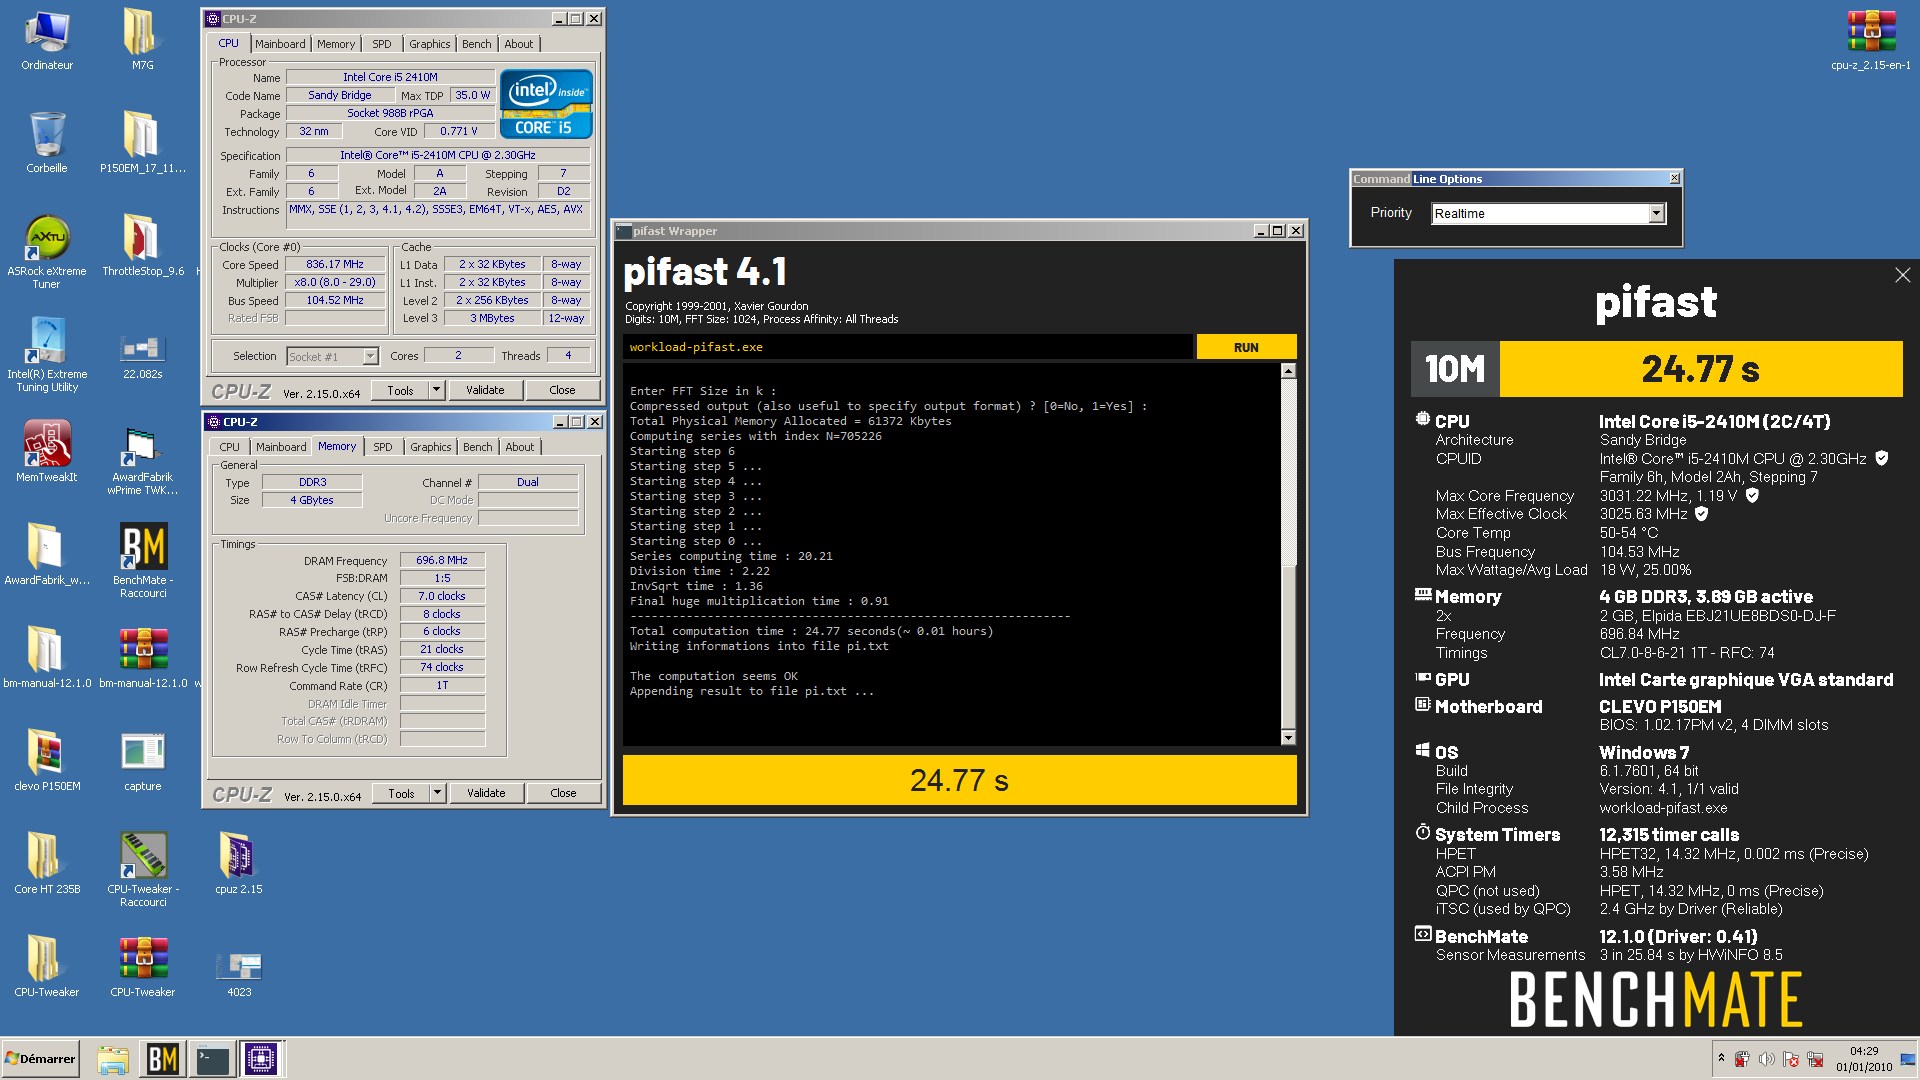Open the About tab in the upper CPU-Z window
Viewport: 1920px width, 1080px height.
[x=519, y=44]
